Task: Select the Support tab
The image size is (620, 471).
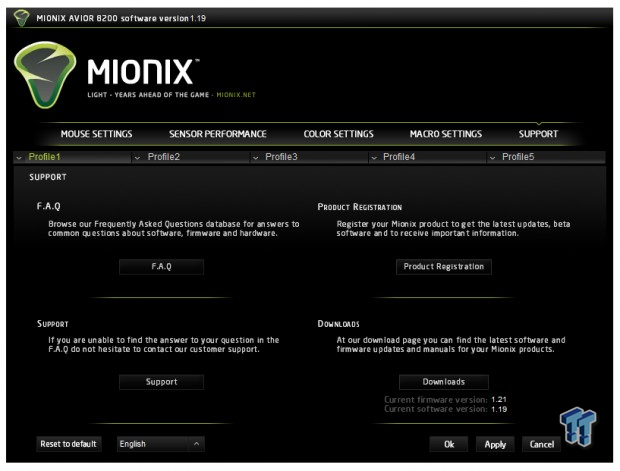Action: (538, 134)
